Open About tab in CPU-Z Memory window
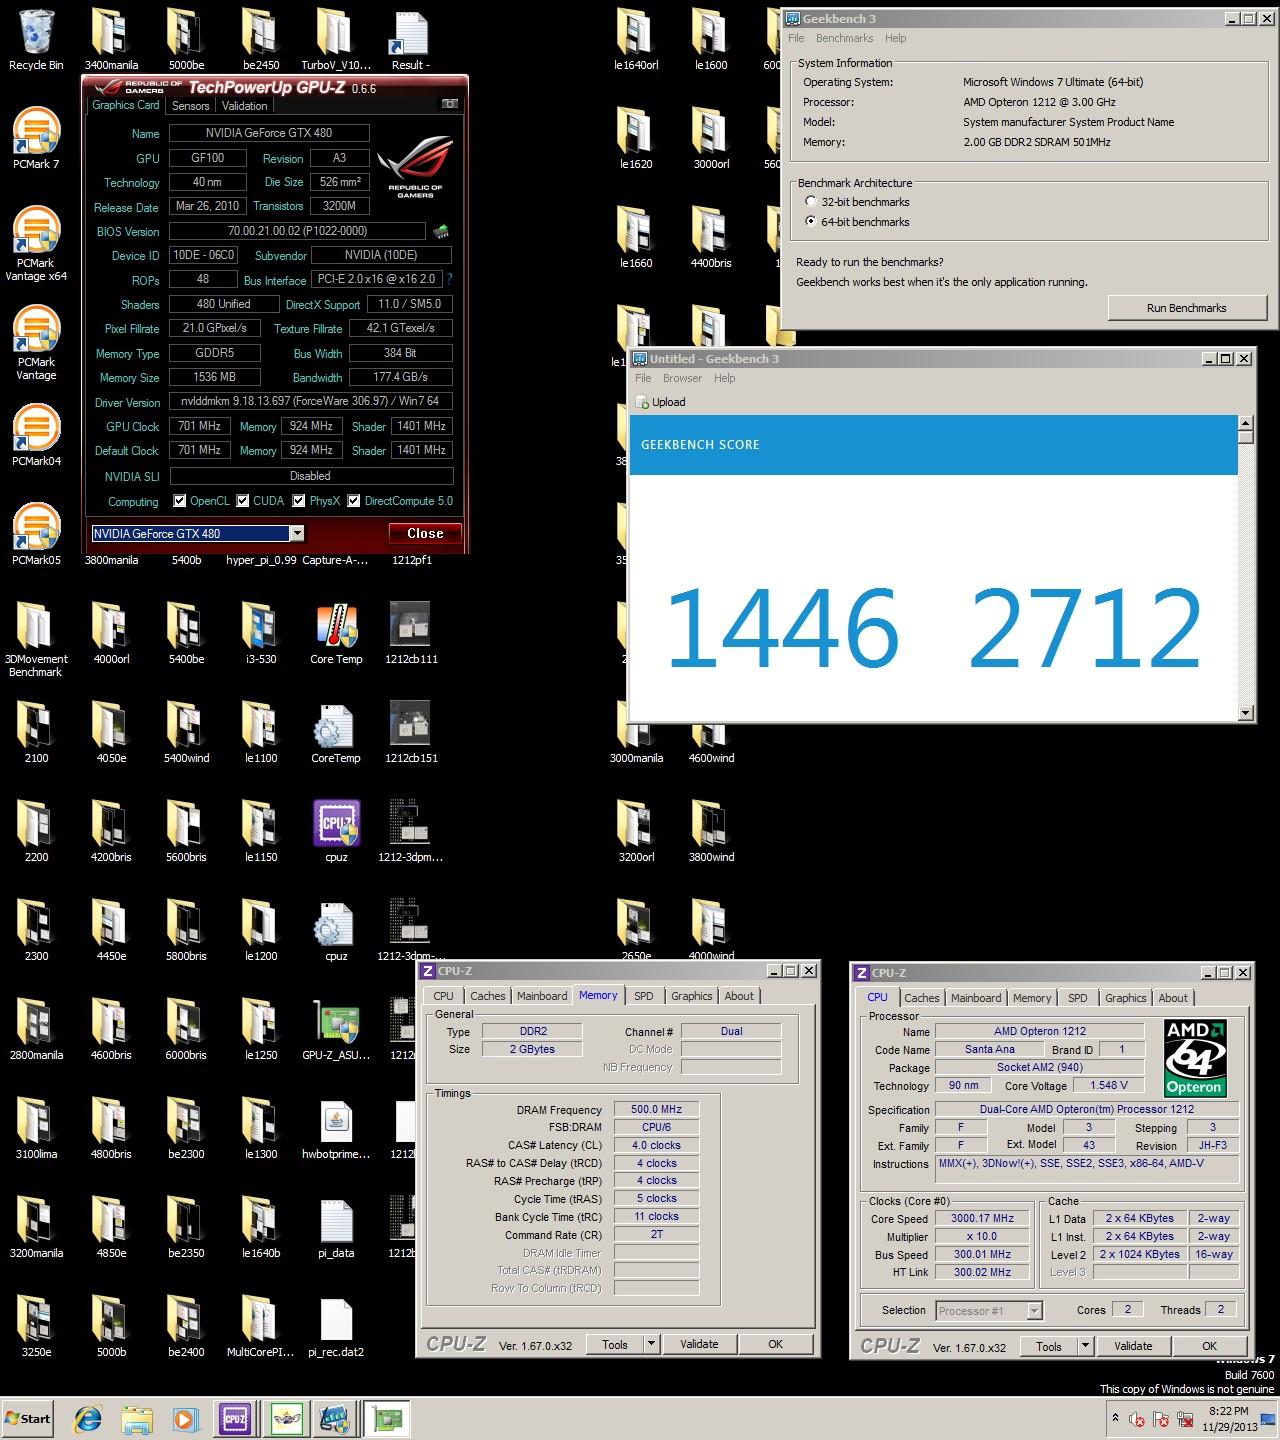The height and width of the screenshot is (1440, 1280). 739,996
